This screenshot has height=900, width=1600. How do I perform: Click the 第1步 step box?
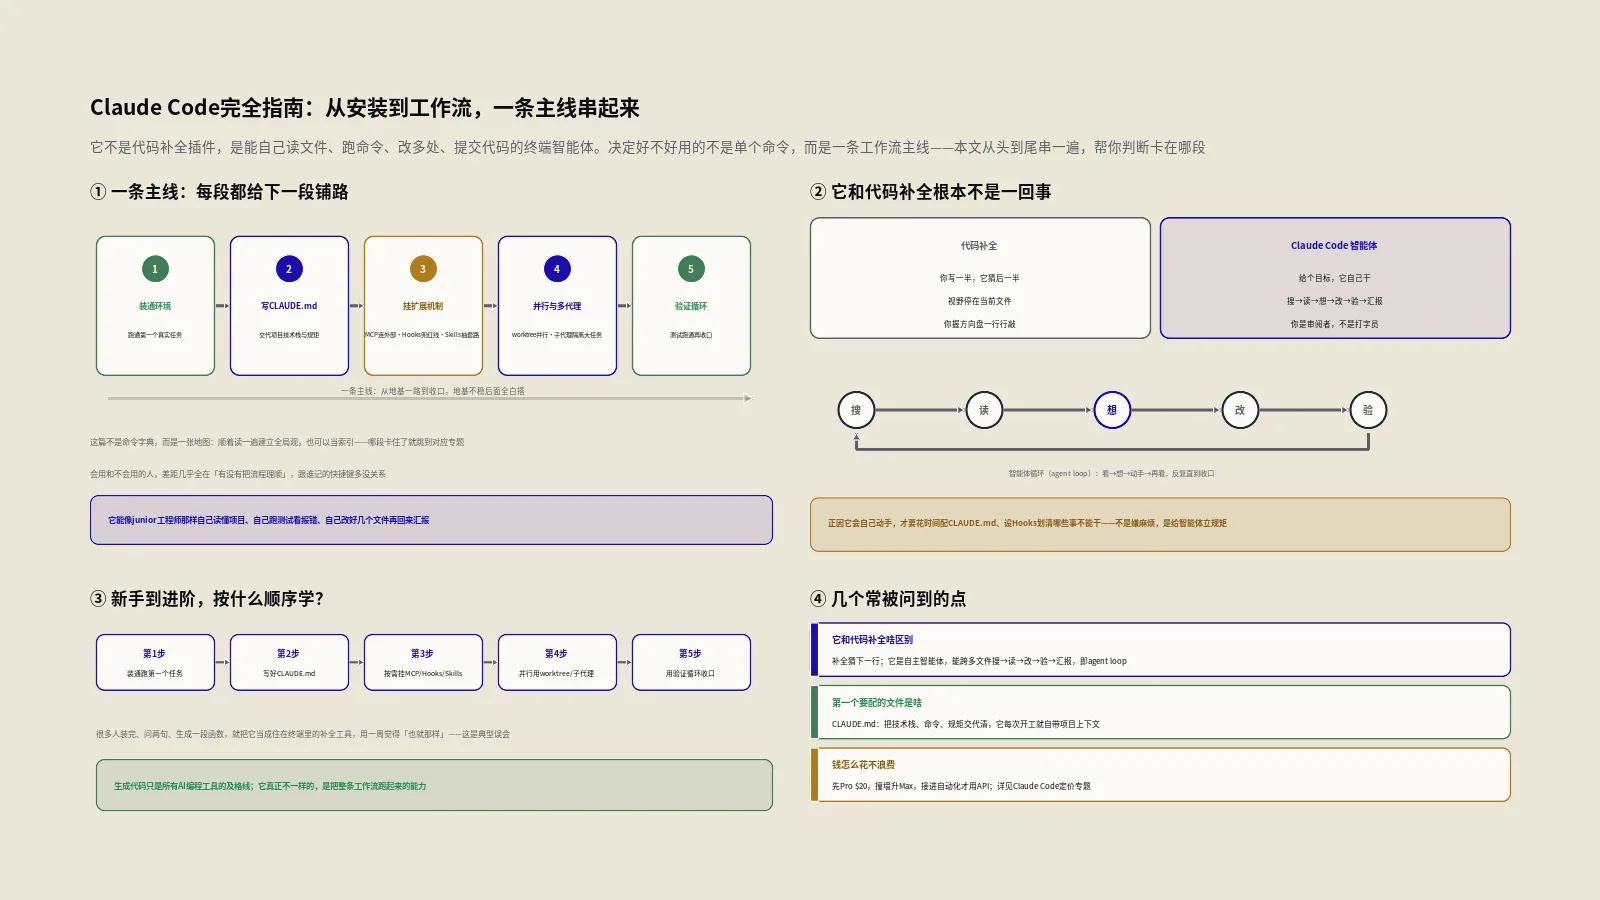155,662
